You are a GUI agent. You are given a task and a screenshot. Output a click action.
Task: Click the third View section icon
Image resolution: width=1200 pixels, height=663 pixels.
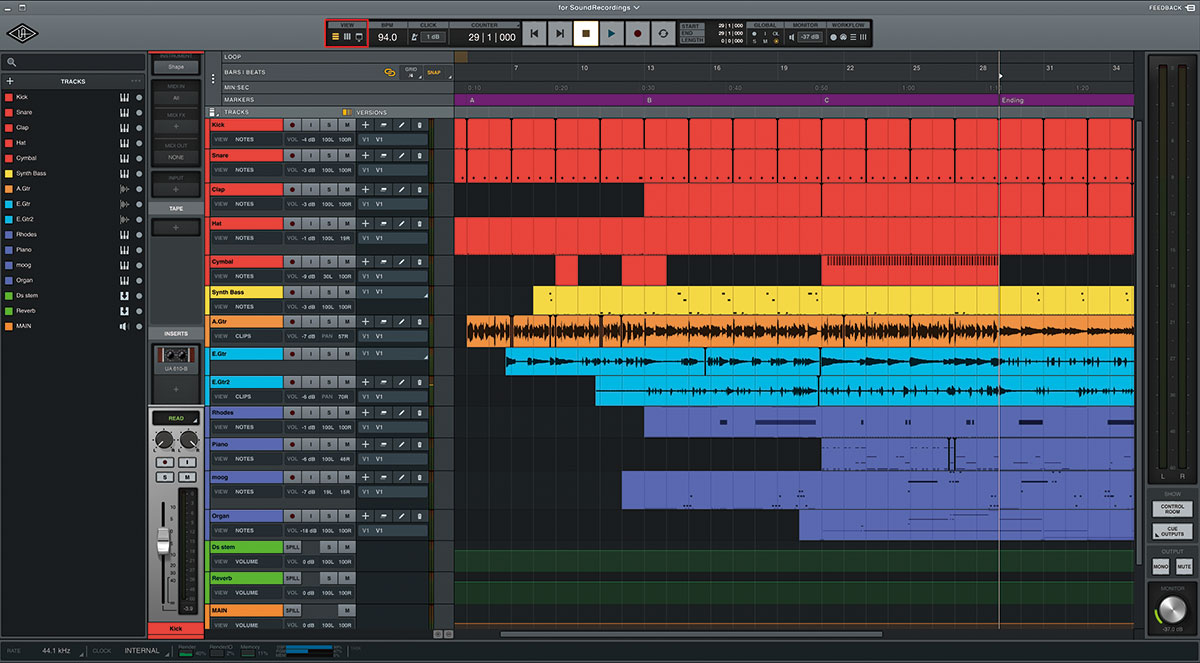(x=359, y=37)
